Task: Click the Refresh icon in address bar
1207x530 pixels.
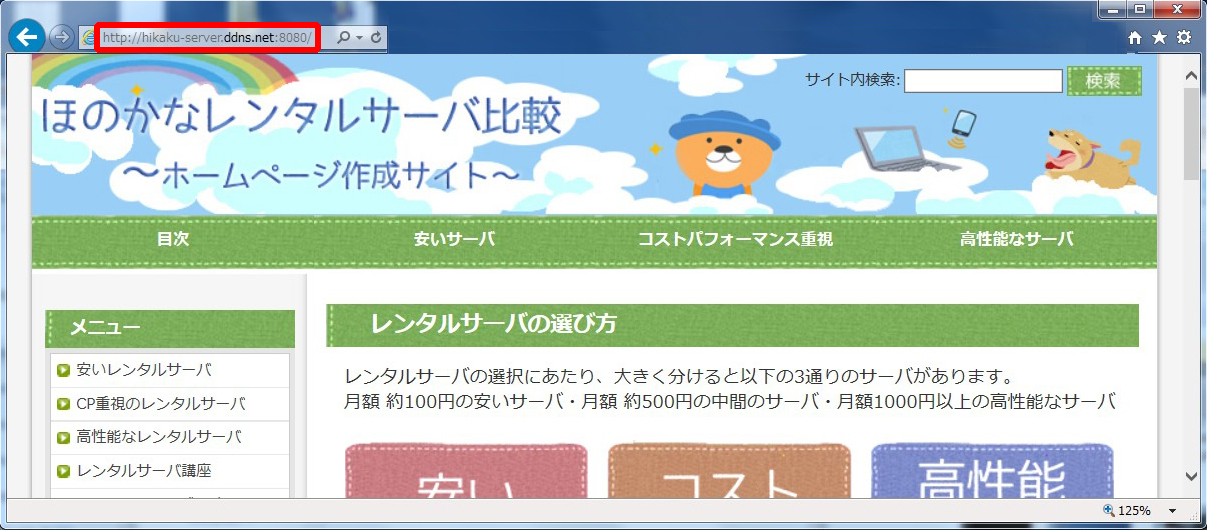Action: click(x=376, y=37)
